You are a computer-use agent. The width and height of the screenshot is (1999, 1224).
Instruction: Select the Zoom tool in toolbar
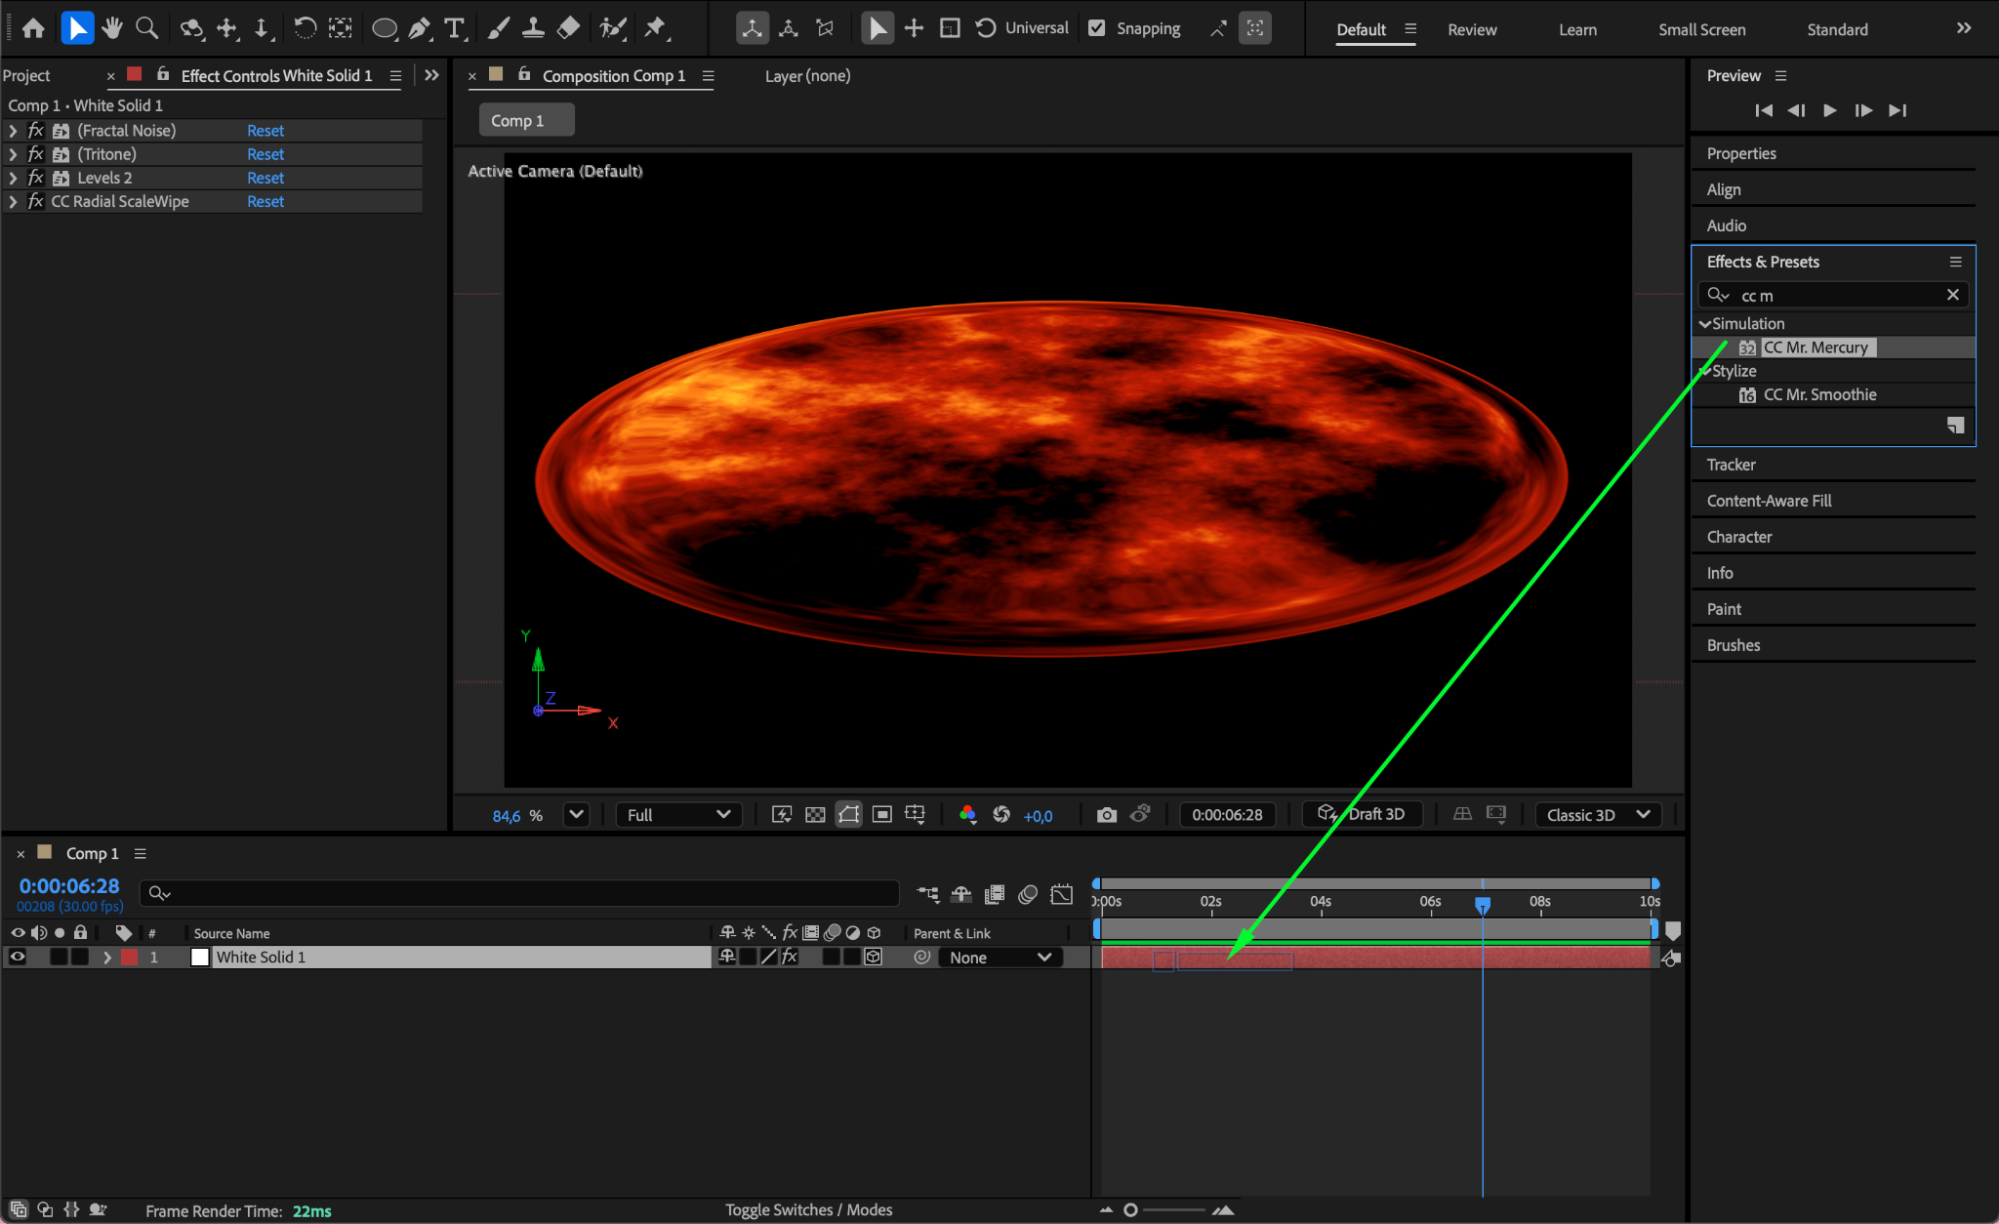[147, 28]
